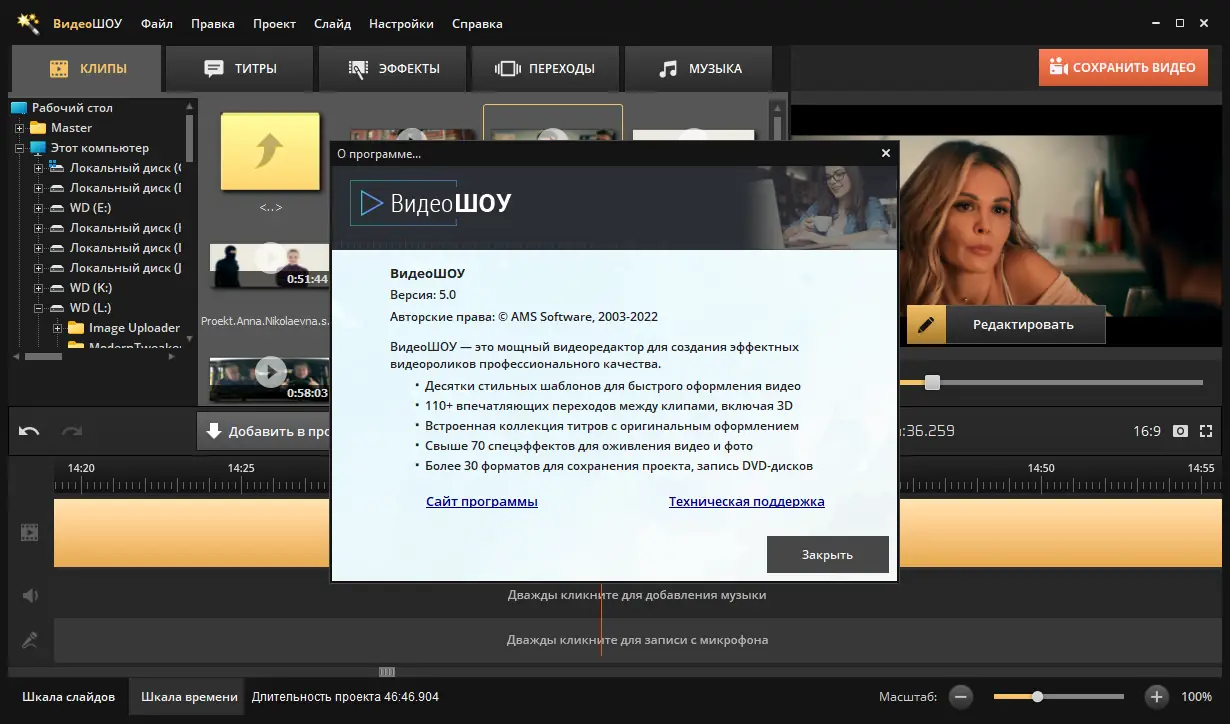Image resolution: width=1230 pixels, height=724 pixels.
Task: Click the Добавить в проект button
Action: (264, 432)
